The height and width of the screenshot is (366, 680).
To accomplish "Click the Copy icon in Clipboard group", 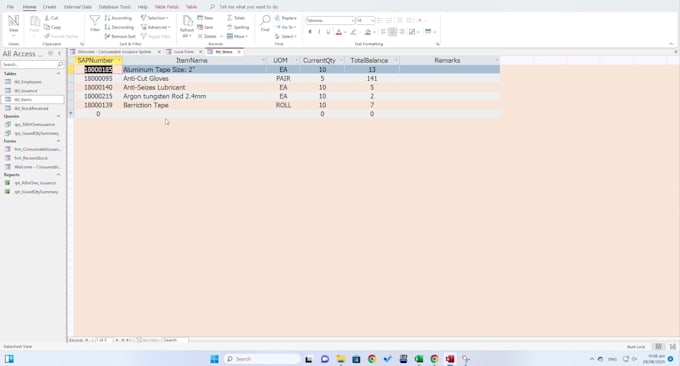I will [x=47, y=27].
